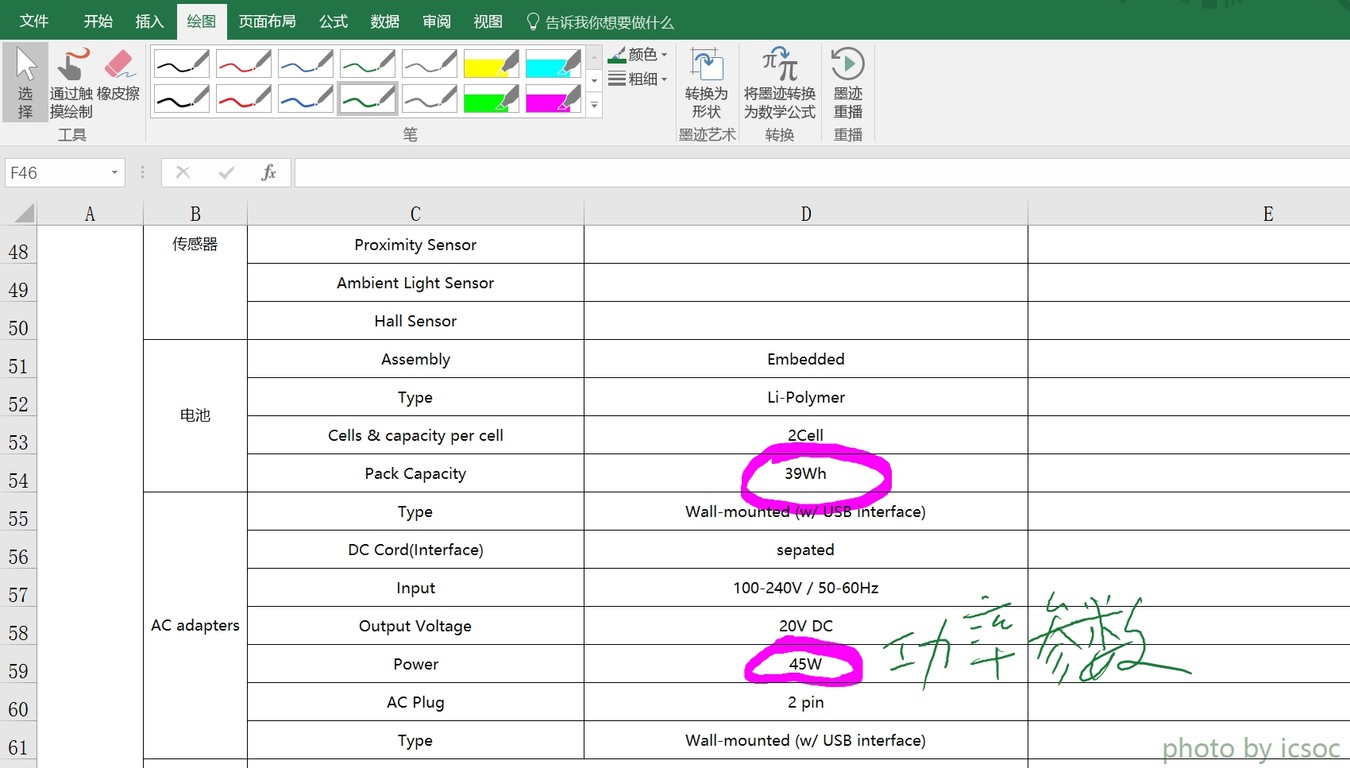The height and width of the screenshot is (768, 1350).
Task: Select the blue pen in the gallery
Action: tap(305, 62)
